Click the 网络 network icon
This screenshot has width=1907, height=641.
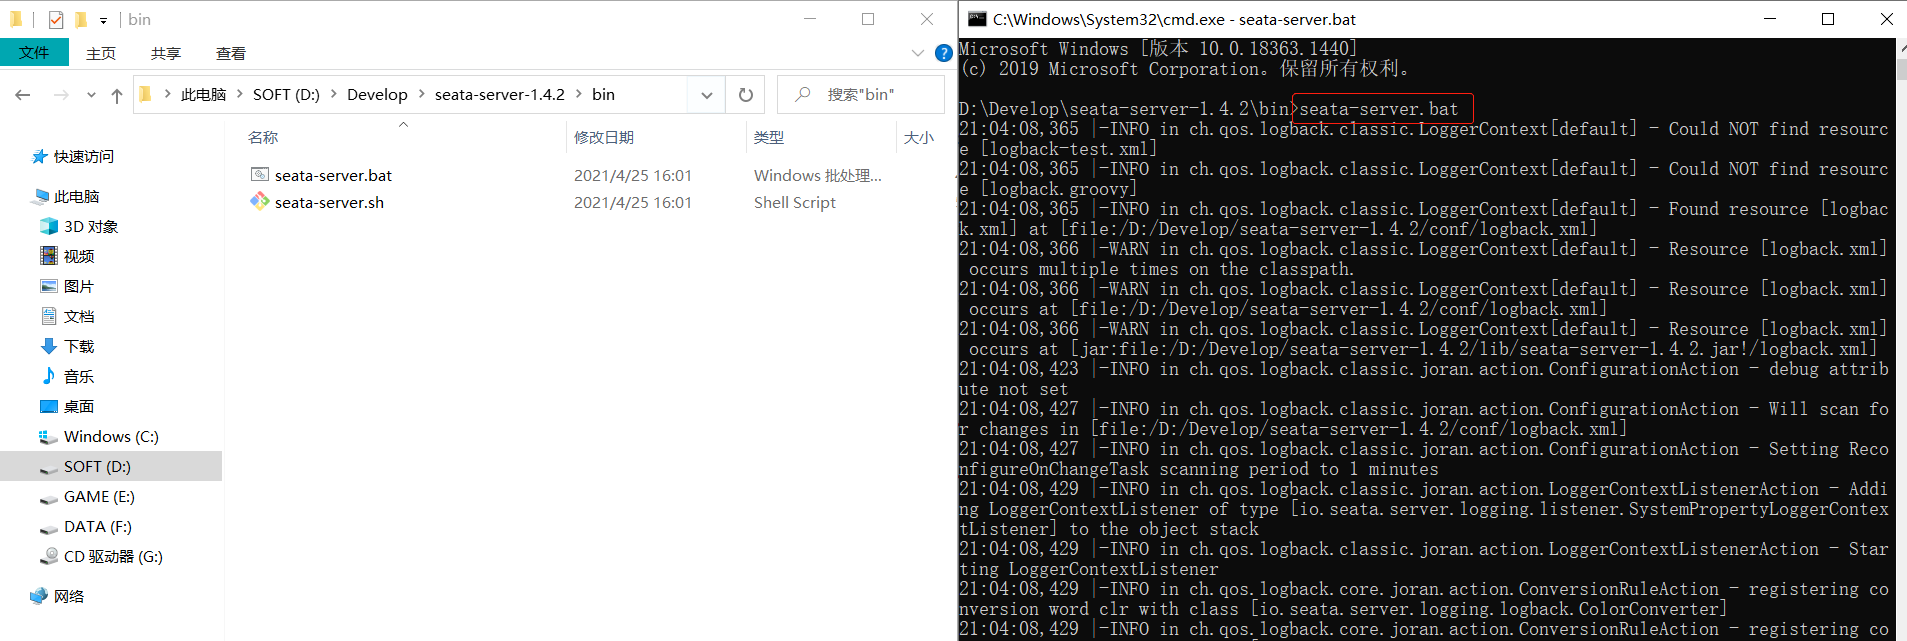pos(39,596)
